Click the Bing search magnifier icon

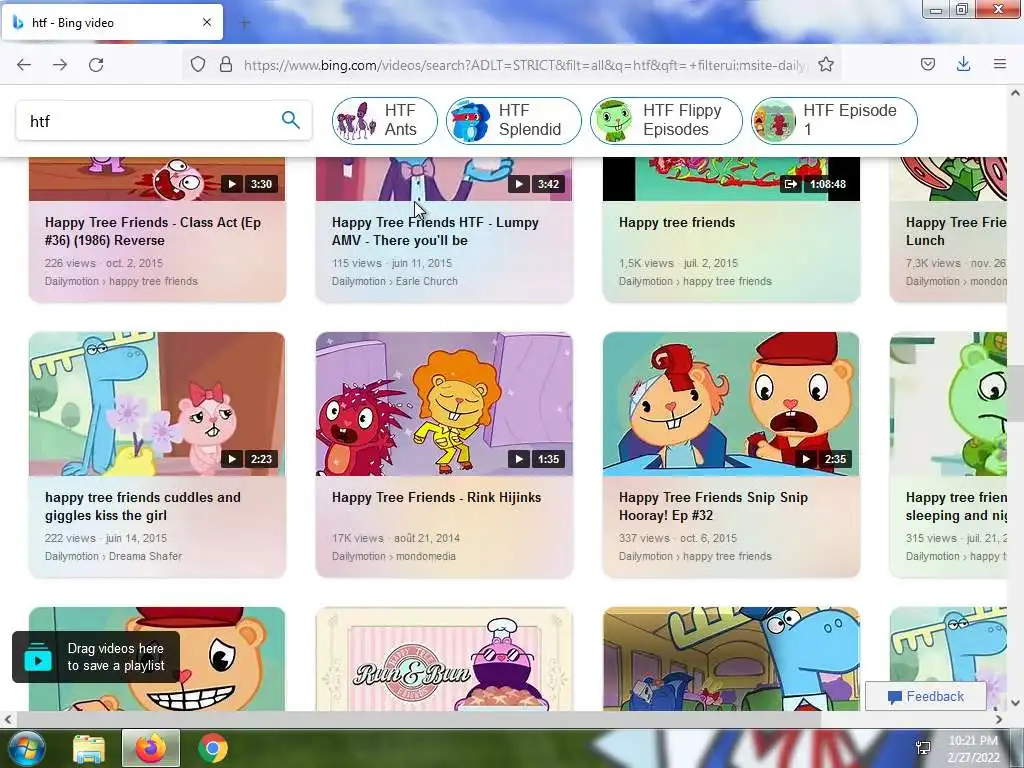tap(291, 120)
